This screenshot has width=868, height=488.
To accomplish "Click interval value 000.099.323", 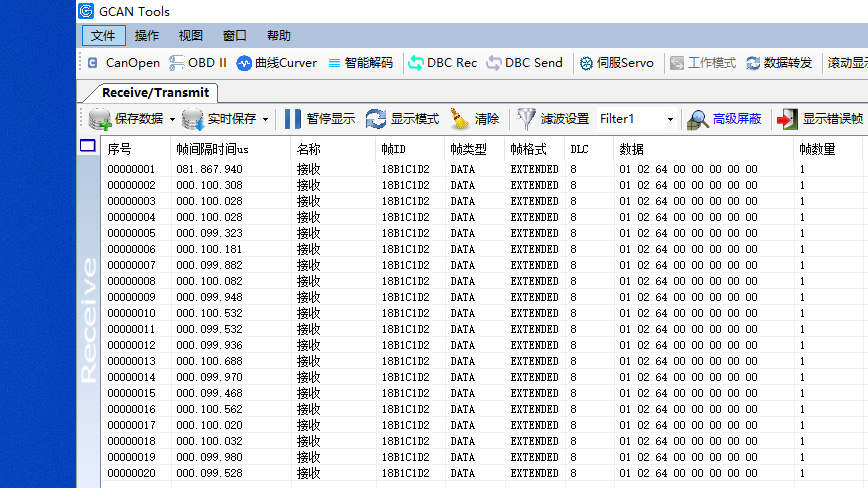I will coord(209,233).
